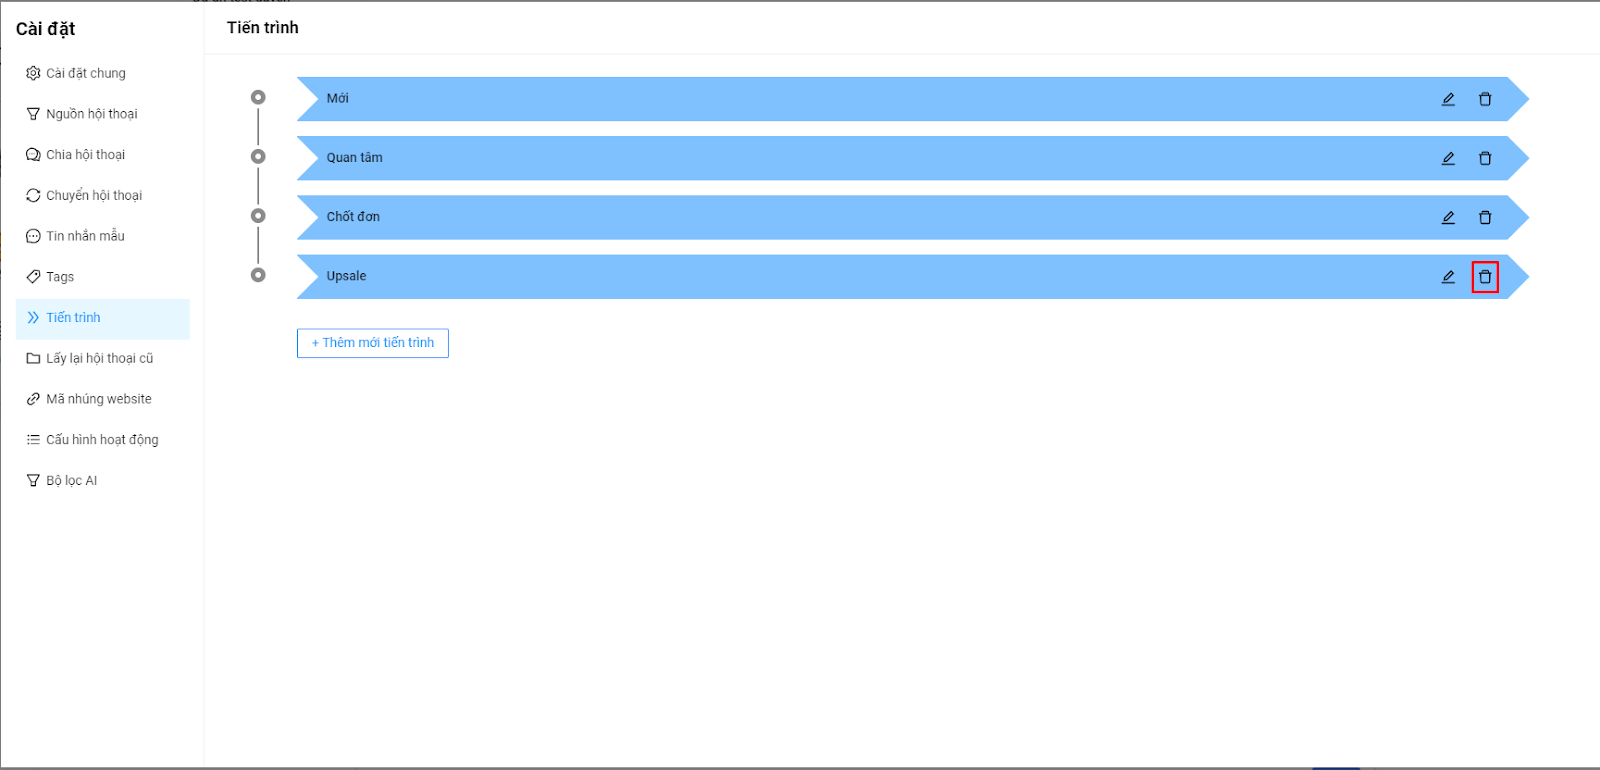
Task: Open Cài đặt chung settings
Action: 86,73
